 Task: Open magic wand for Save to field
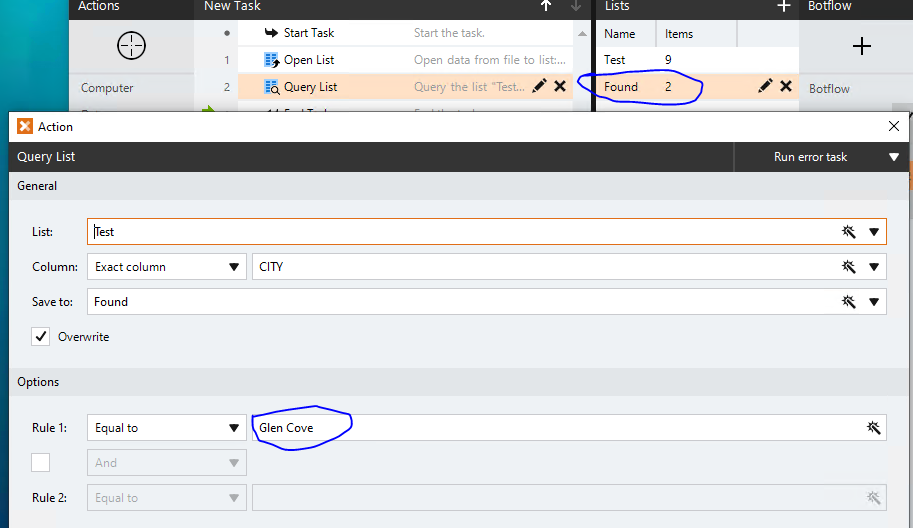pos(849,302)
